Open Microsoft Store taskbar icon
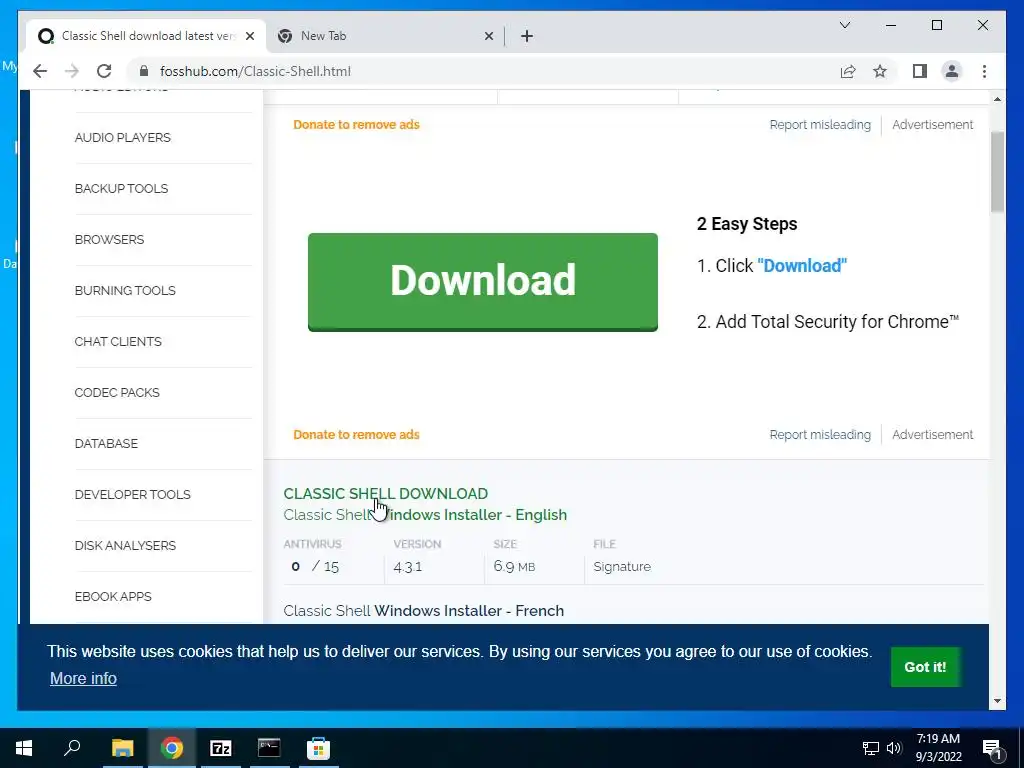The height and width of the screenshot is (768, 1024). coord(319,748)
